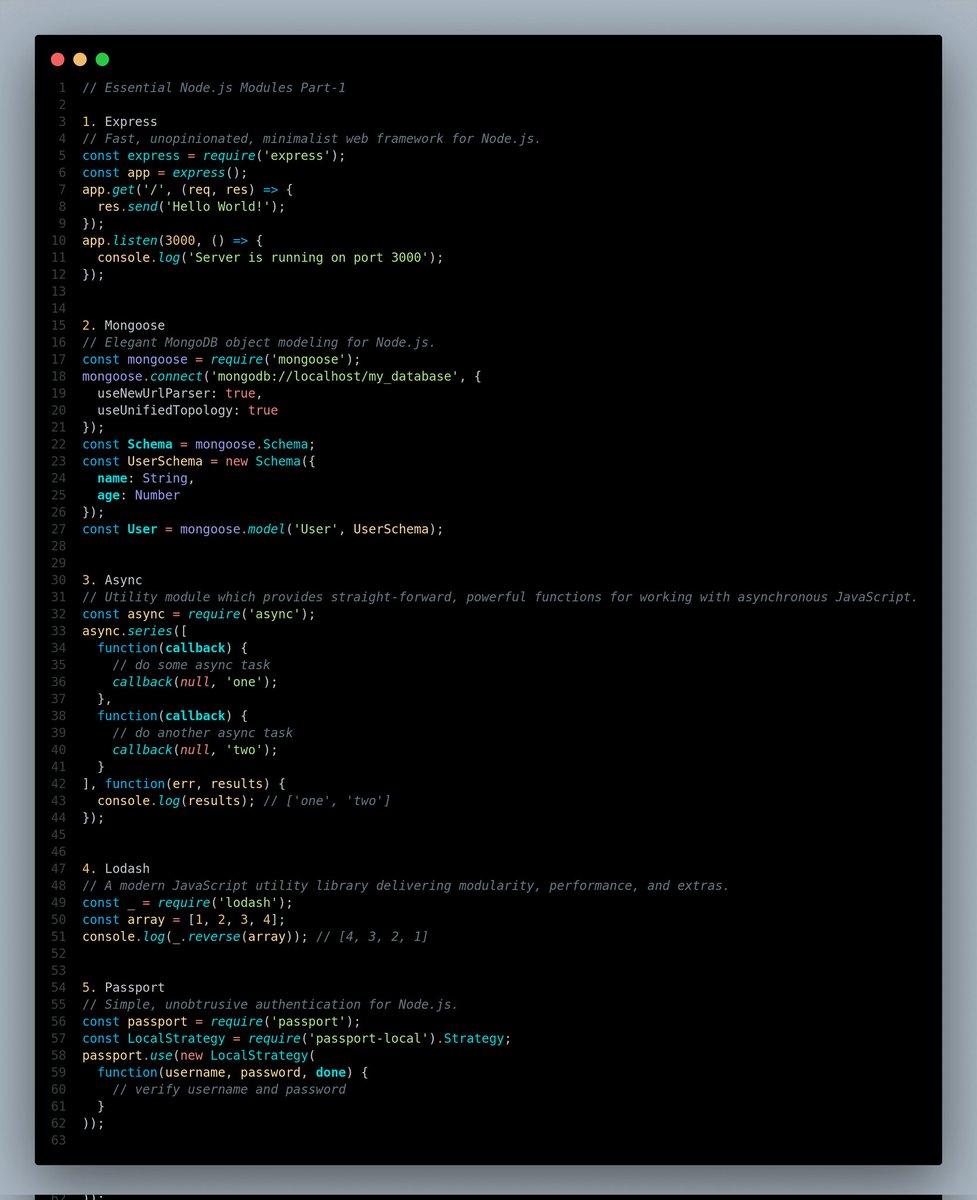Viewport: 977px width, 1200px height.
Task: Click 'useNewUrlParser: true,' line
Action: tap(180, 393)
